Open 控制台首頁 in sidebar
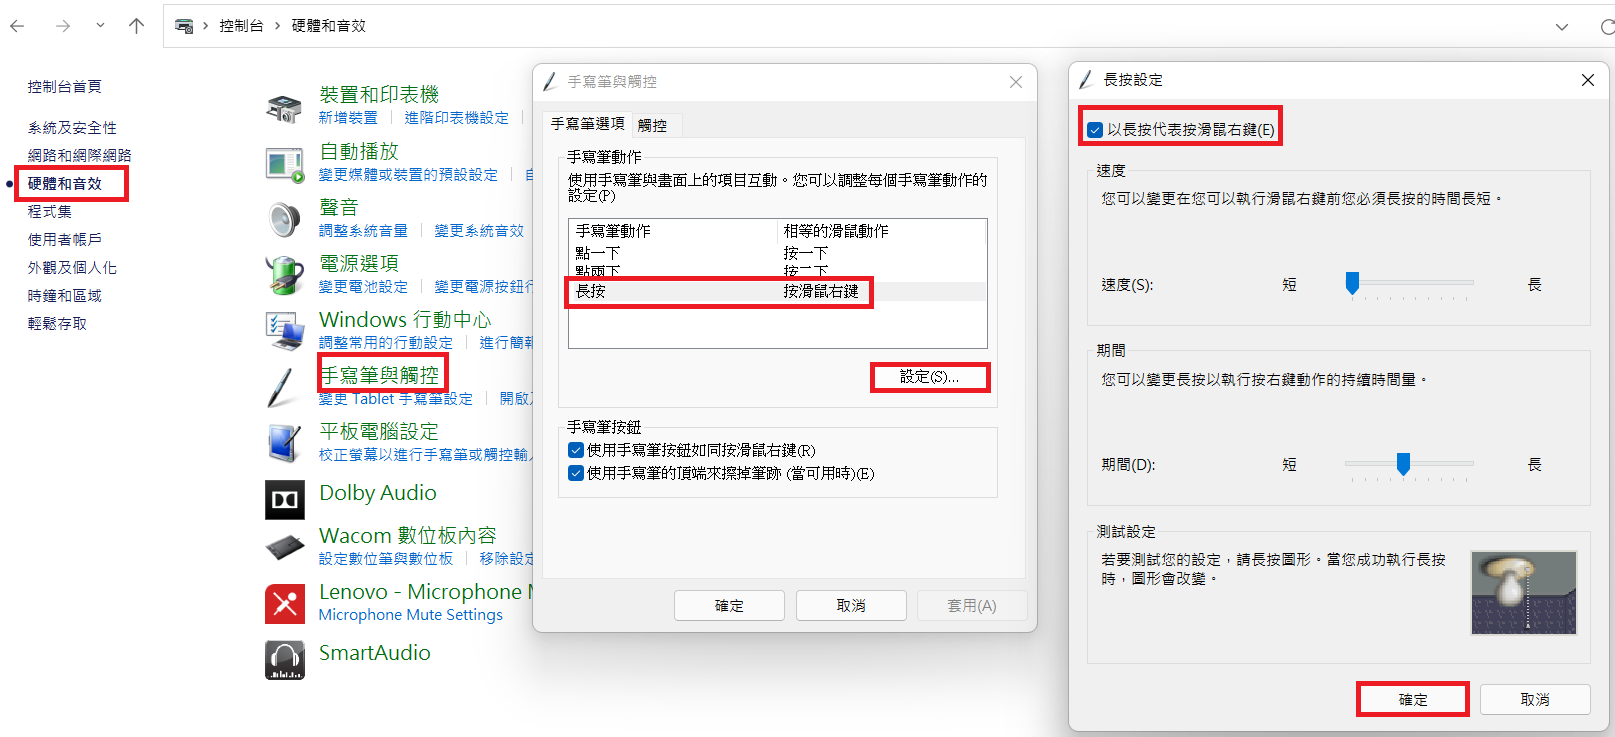The image size is (1615, 737). click(65, 87)
